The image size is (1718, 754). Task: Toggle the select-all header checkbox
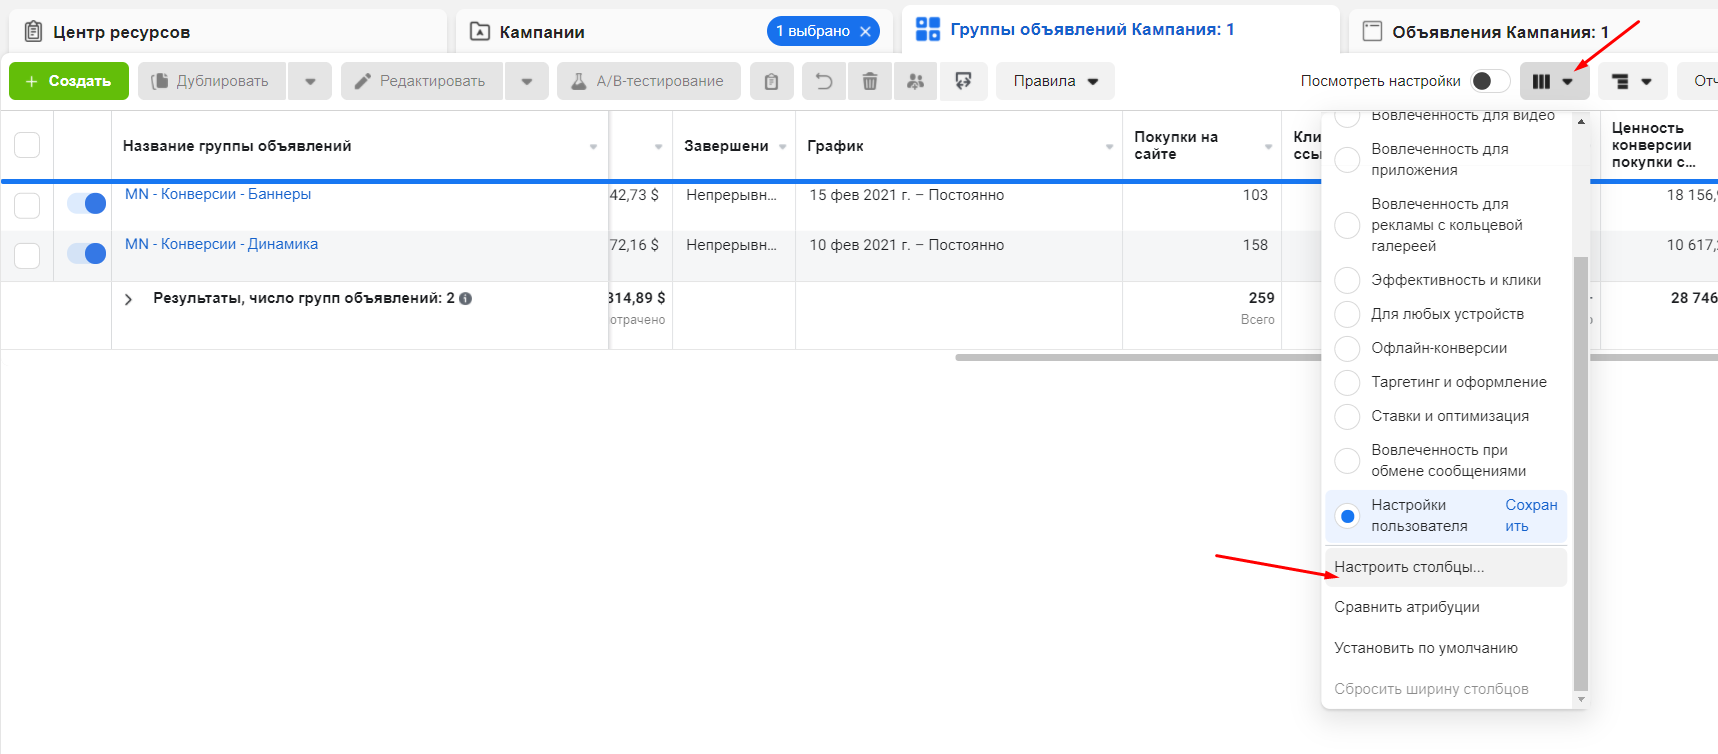point(27,145)
